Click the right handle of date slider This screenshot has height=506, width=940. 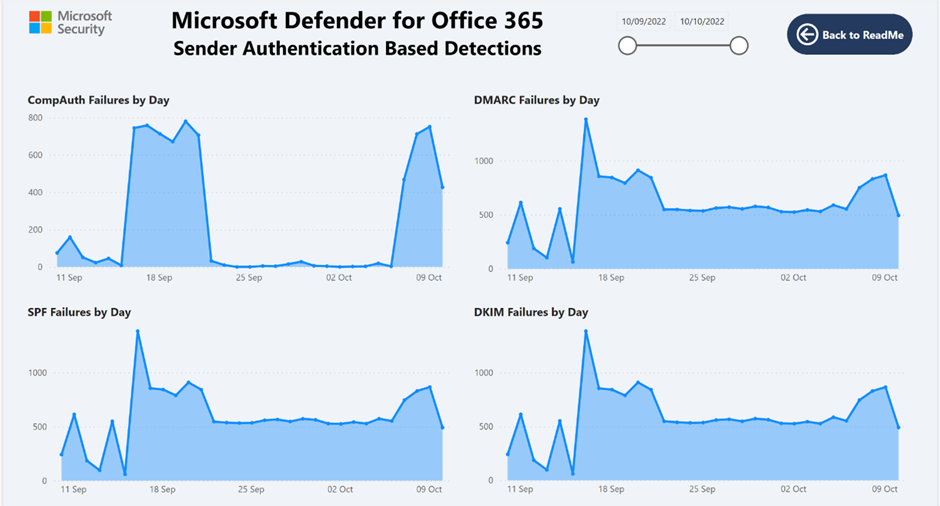coord(739,46)
